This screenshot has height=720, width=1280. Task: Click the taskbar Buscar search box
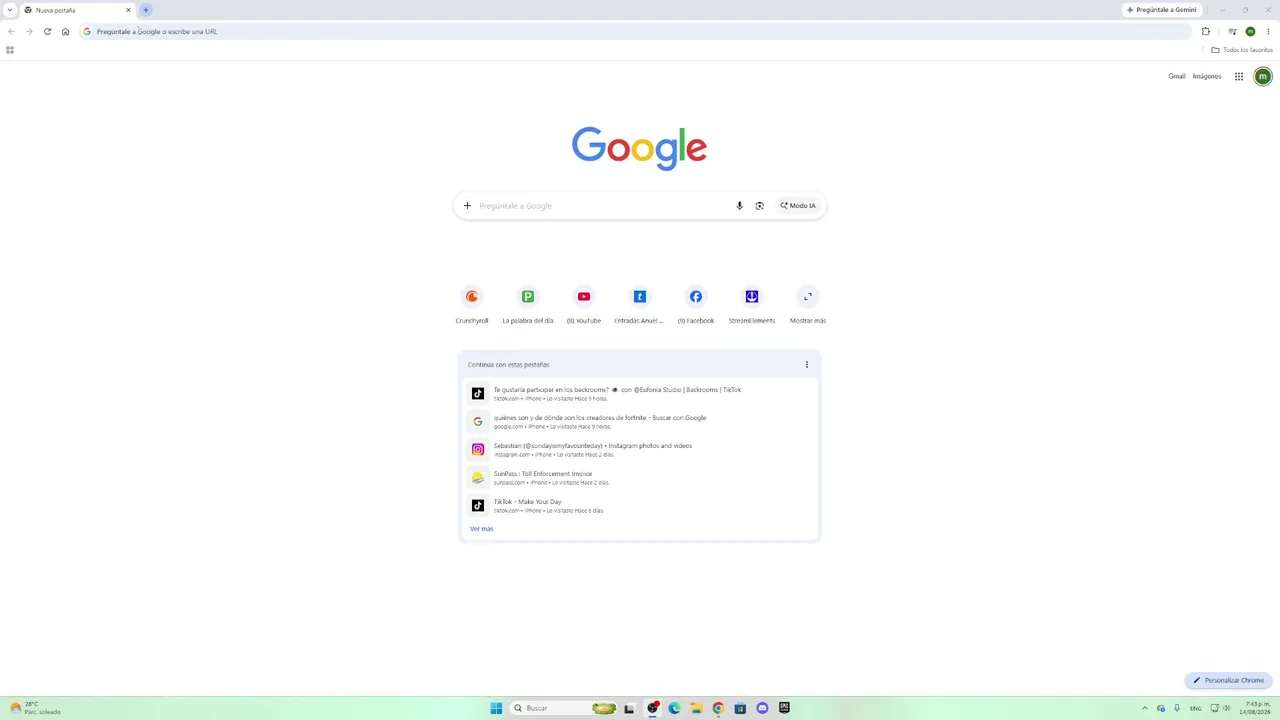click(x=565, y=708)
